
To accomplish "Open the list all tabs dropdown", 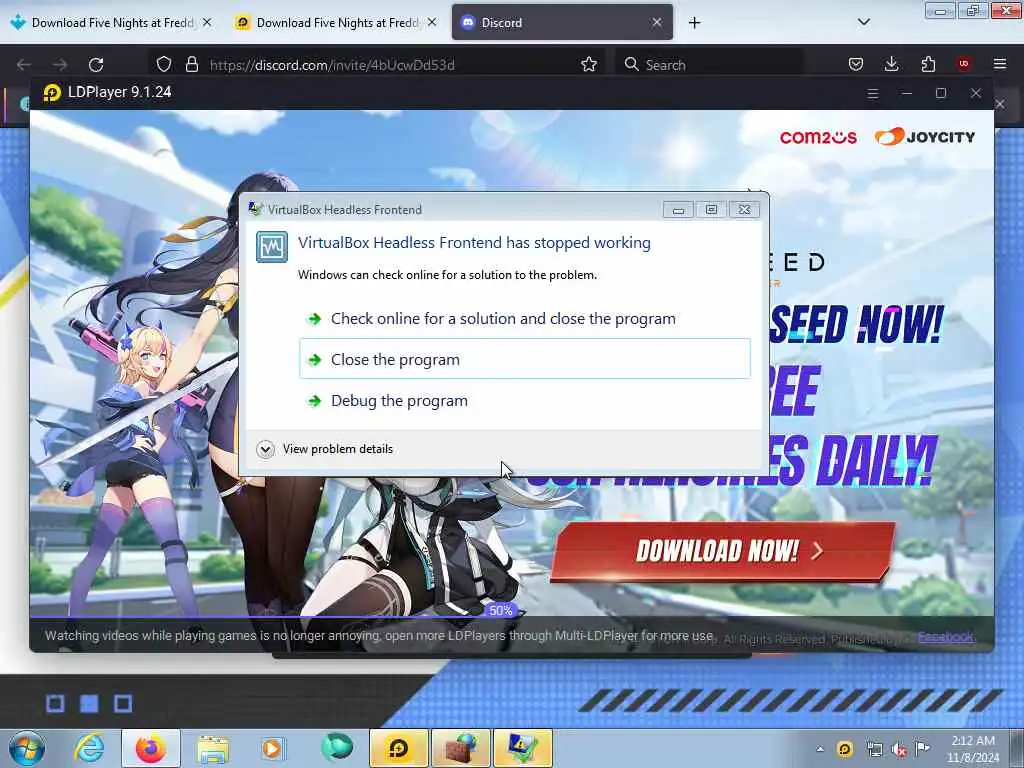I will 863,22.
